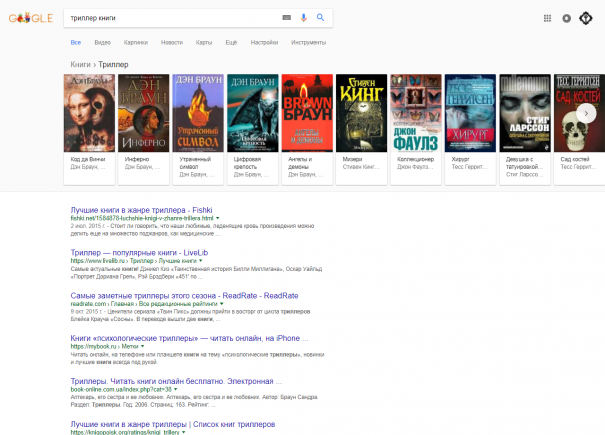Start voice search with microphone icon

(304, 18)
